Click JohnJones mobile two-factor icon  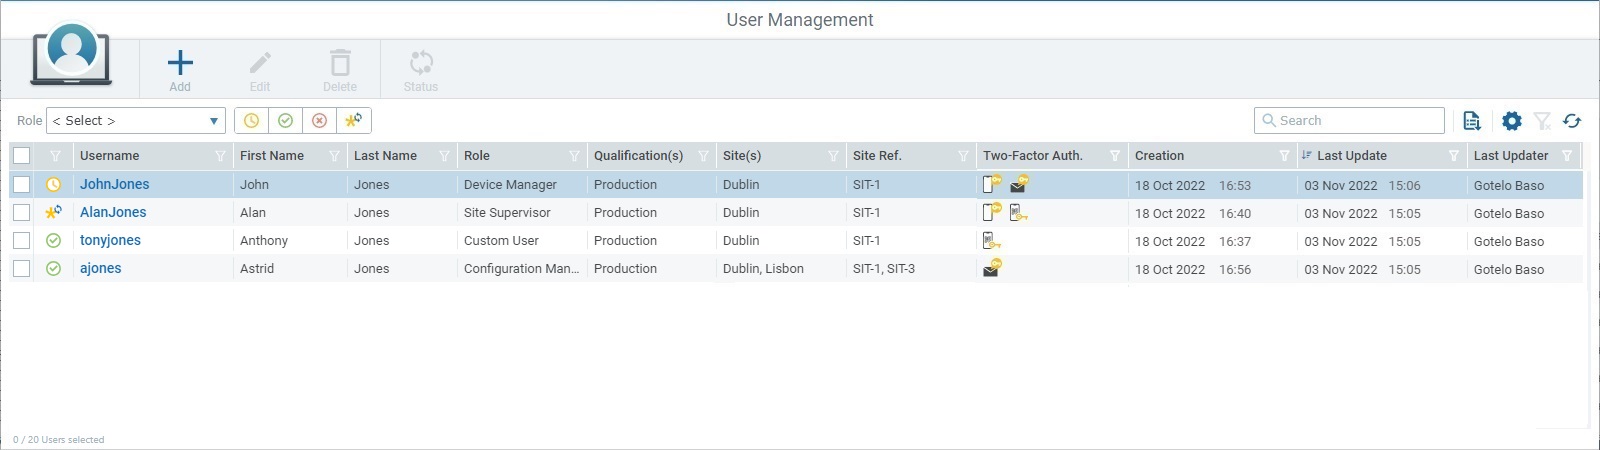point(992,184)
